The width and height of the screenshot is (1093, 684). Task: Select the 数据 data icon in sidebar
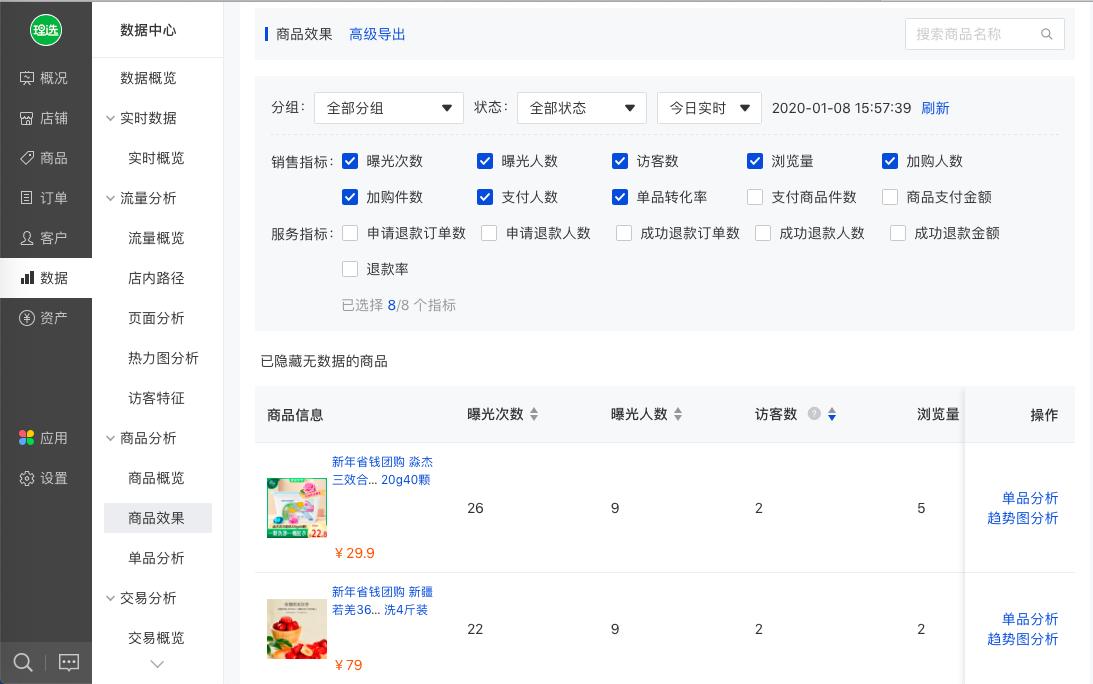45,278
